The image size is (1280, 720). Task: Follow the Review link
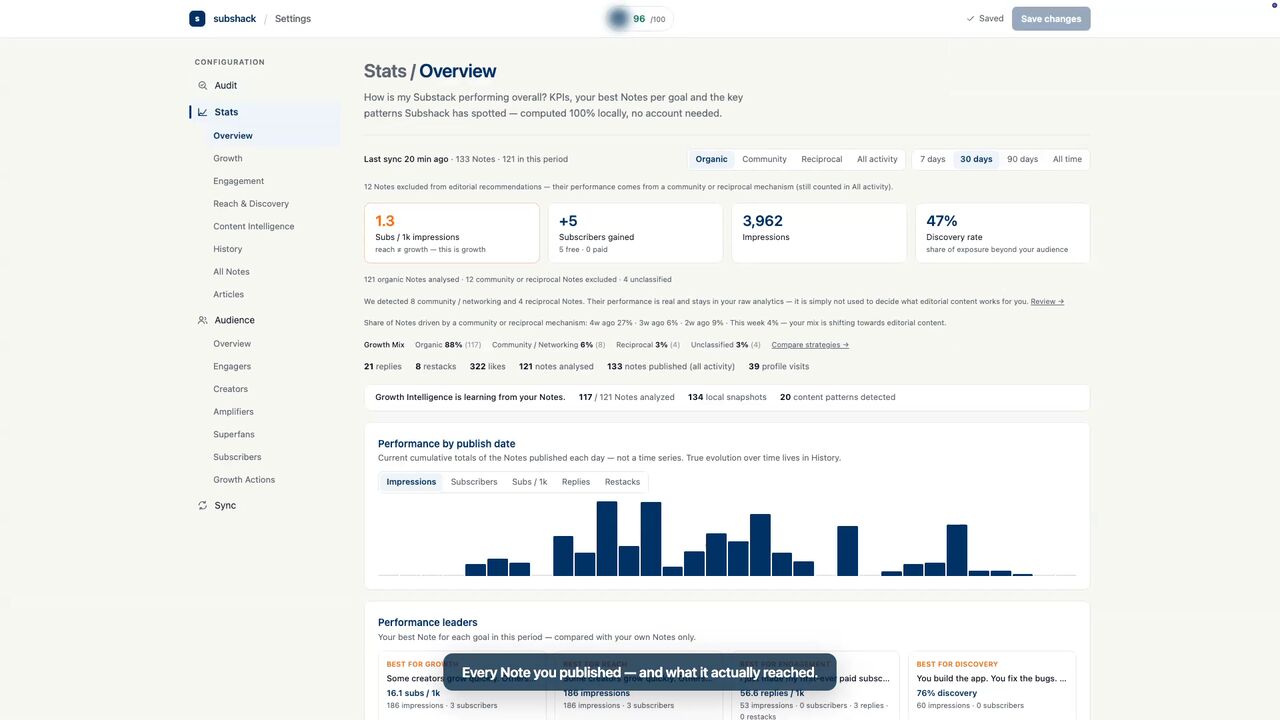click(1047, 301)
